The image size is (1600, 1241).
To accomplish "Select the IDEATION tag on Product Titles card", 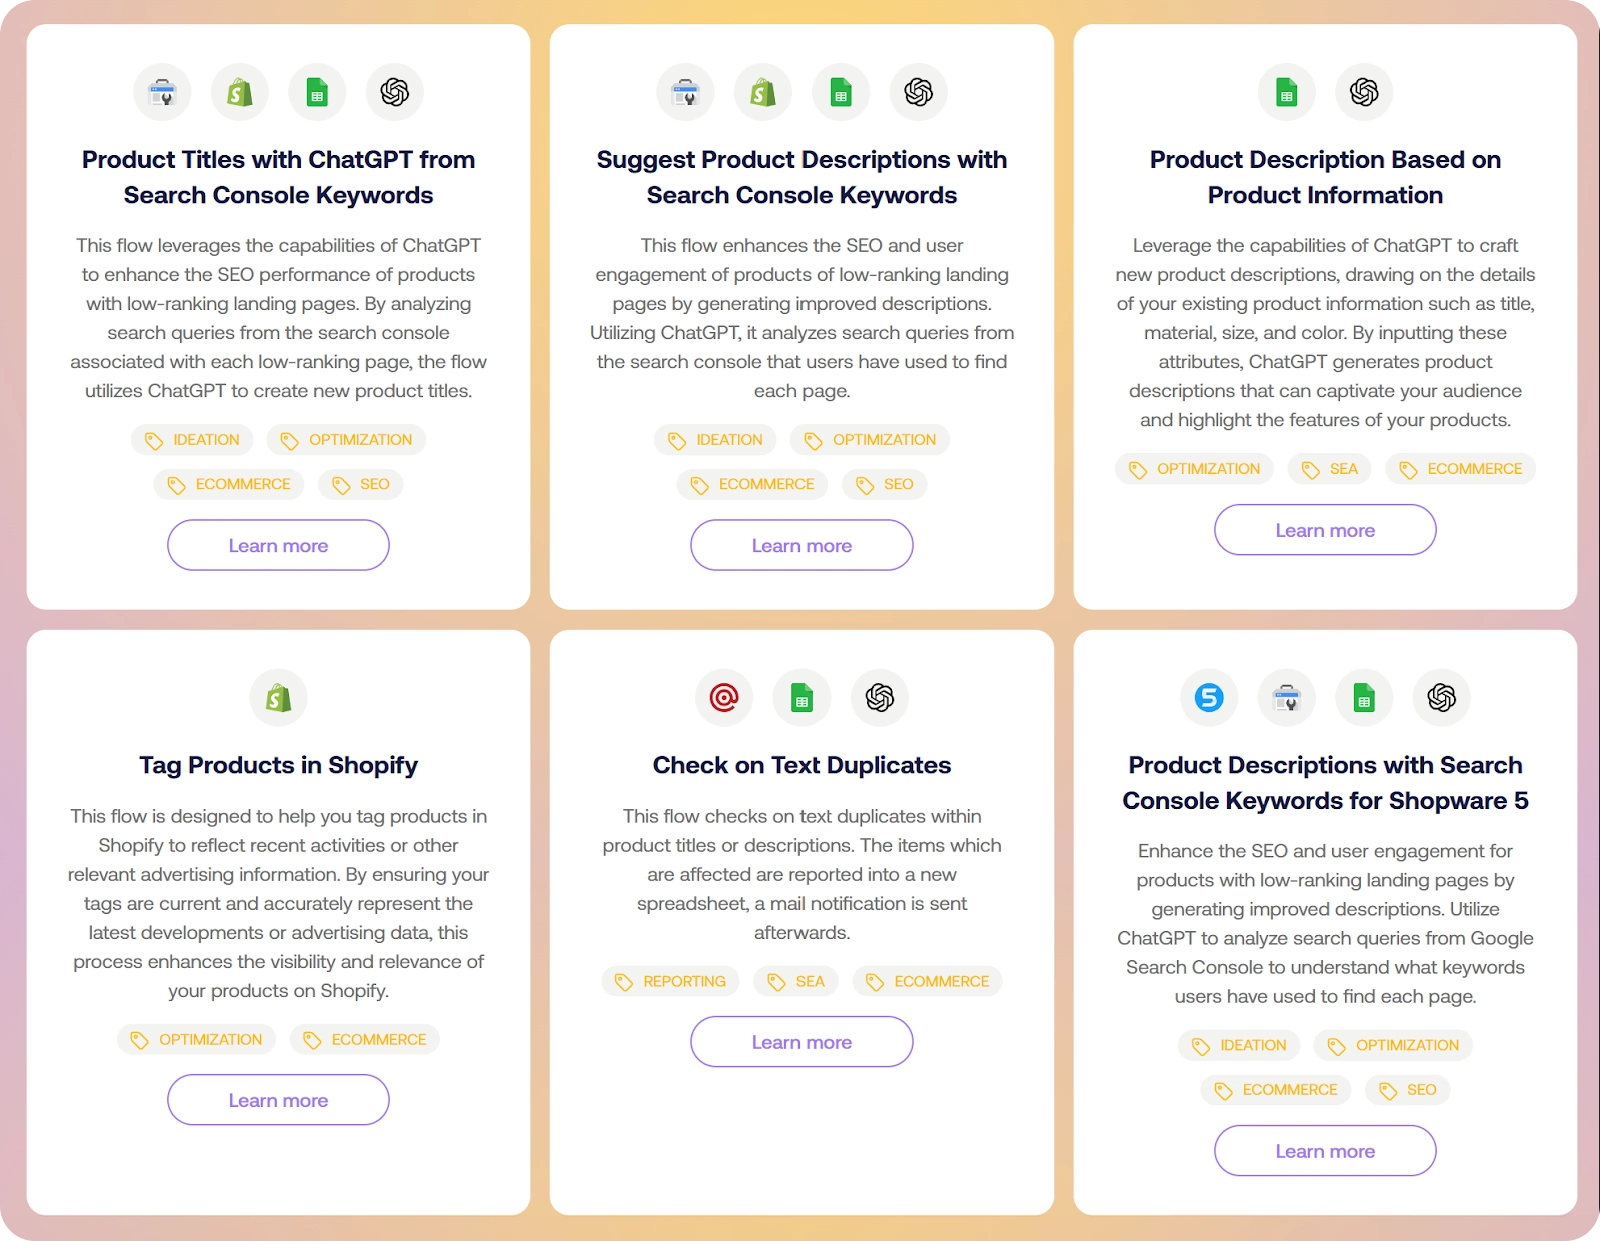I will (x=192, y=439).
